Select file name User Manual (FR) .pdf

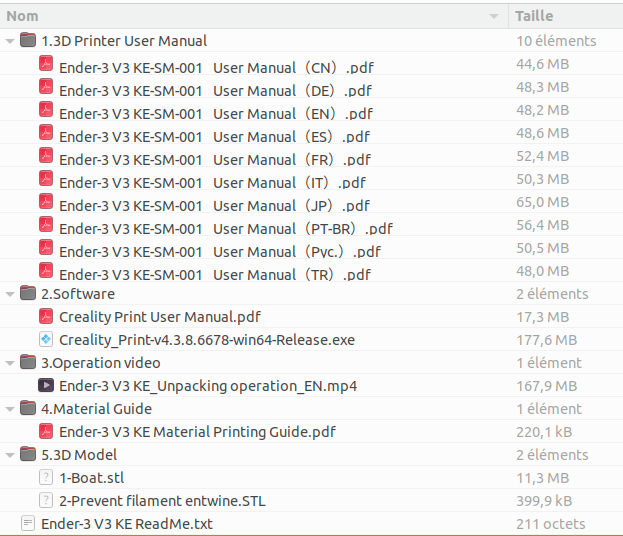coord(215,161)
